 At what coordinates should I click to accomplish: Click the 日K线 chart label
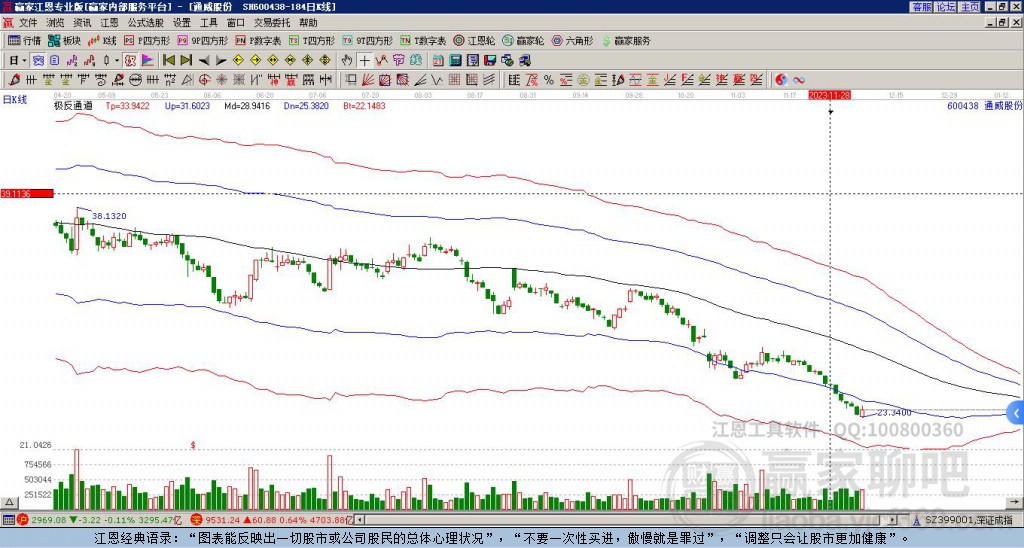point(15,100)
